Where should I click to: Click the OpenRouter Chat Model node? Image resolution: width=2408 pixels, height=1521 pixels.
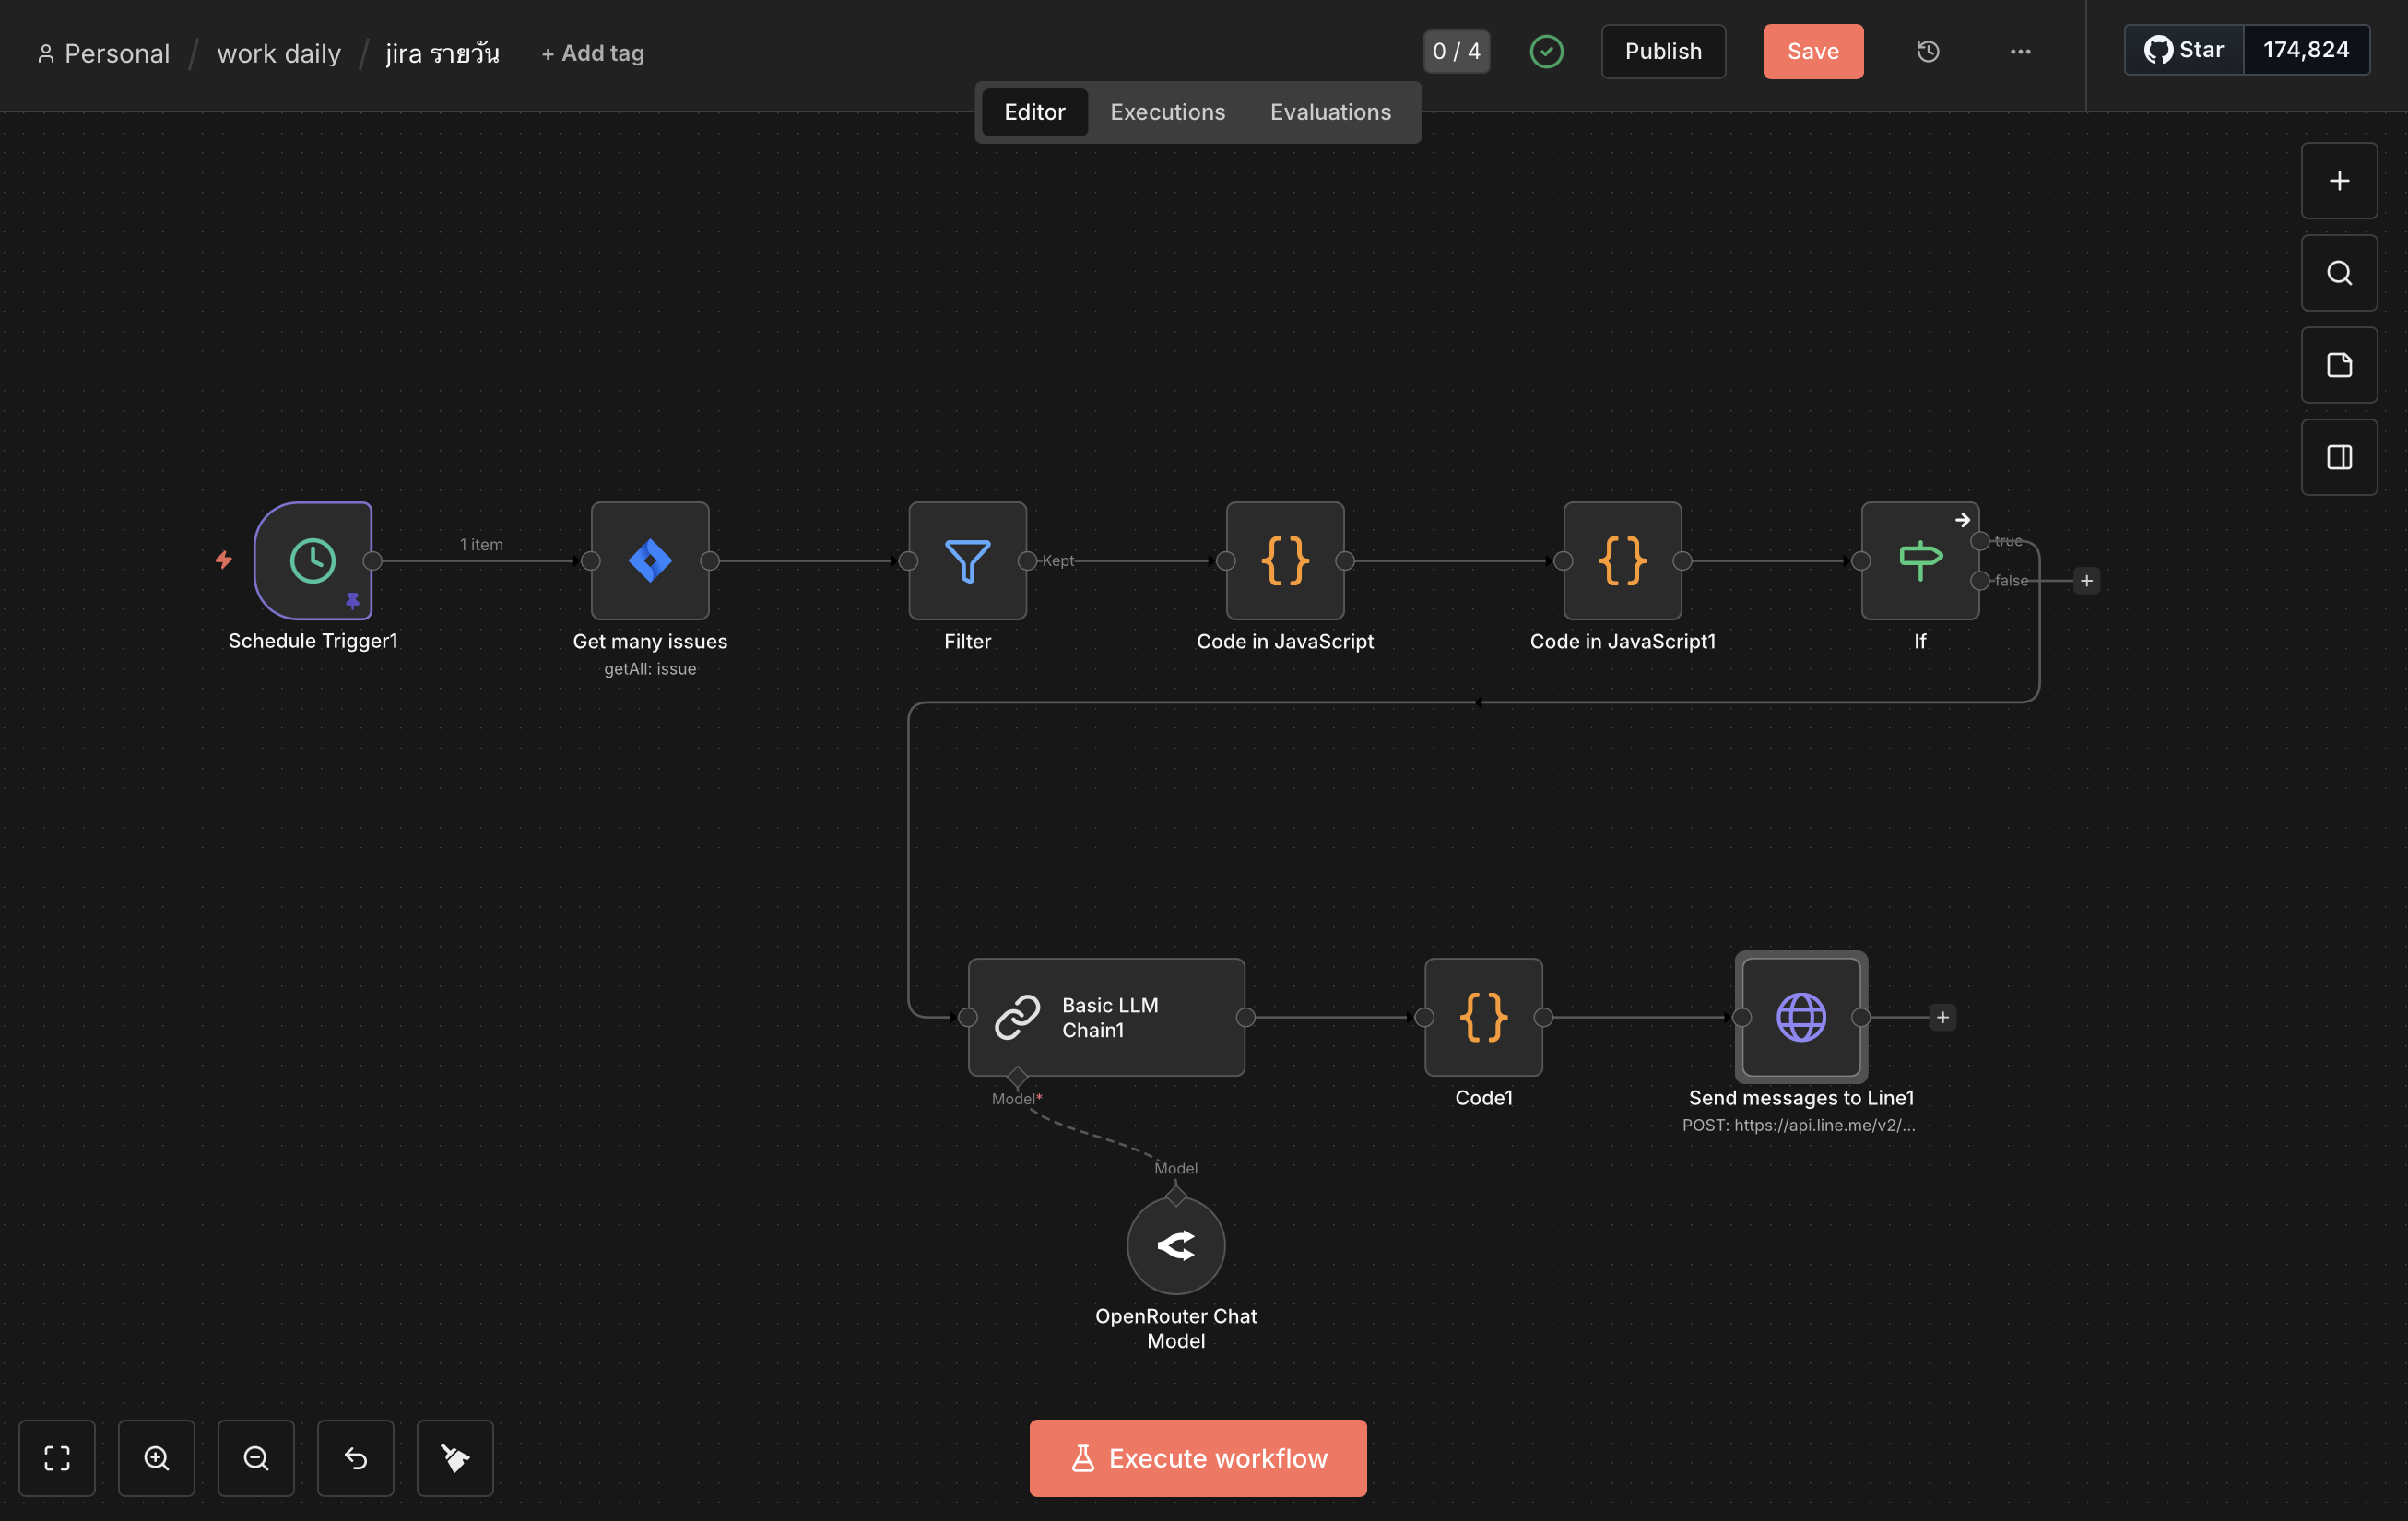[x=1175, y=1245]
